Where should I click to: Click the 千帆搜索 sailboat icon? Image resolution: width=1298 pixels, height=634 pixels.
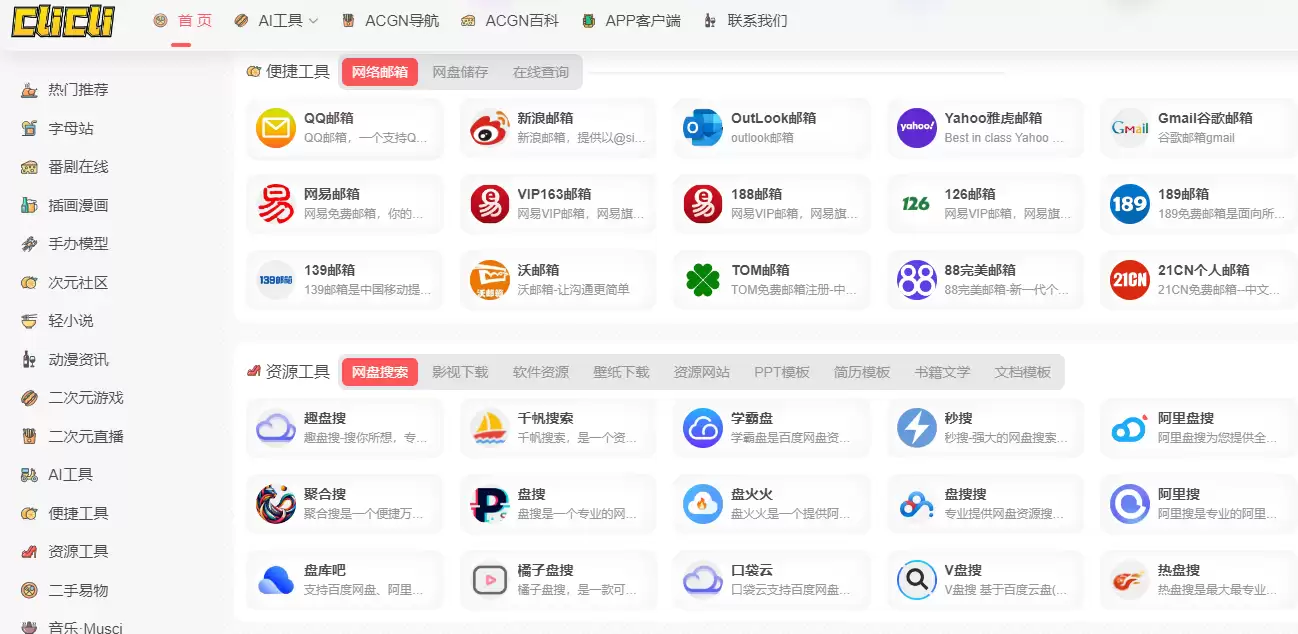click(x=489, y=428)
